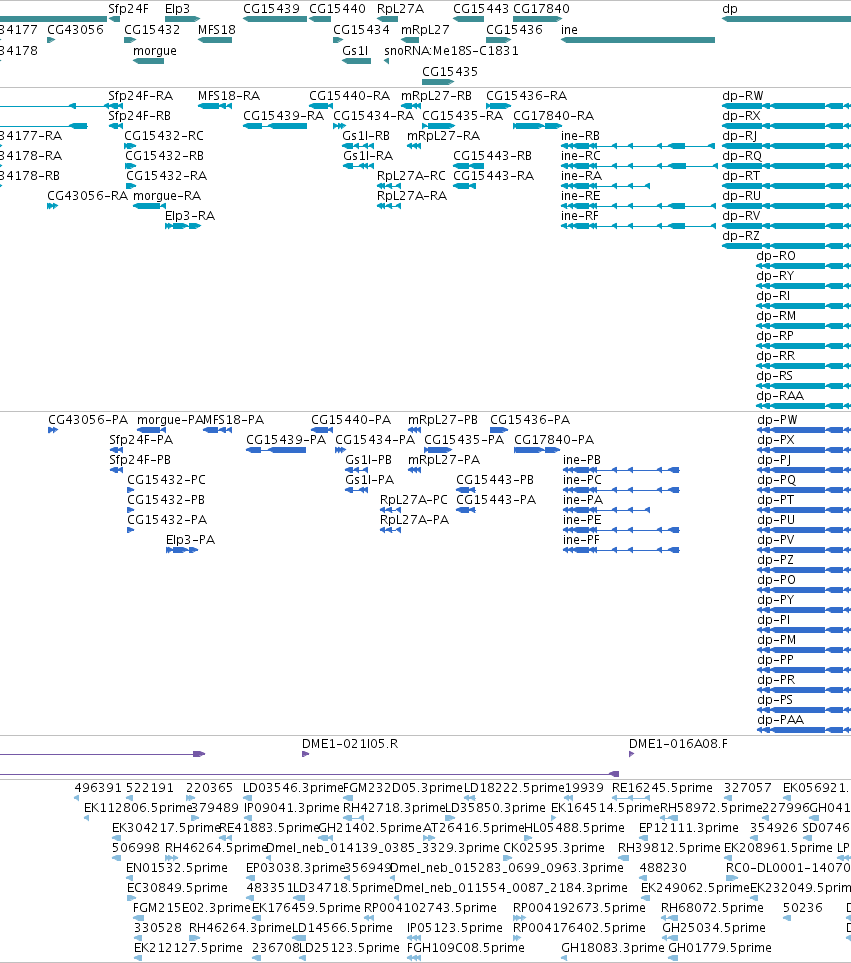Select the CG15440-RA transcript
This screenshot has width=851, height=963.
point(321,106)
